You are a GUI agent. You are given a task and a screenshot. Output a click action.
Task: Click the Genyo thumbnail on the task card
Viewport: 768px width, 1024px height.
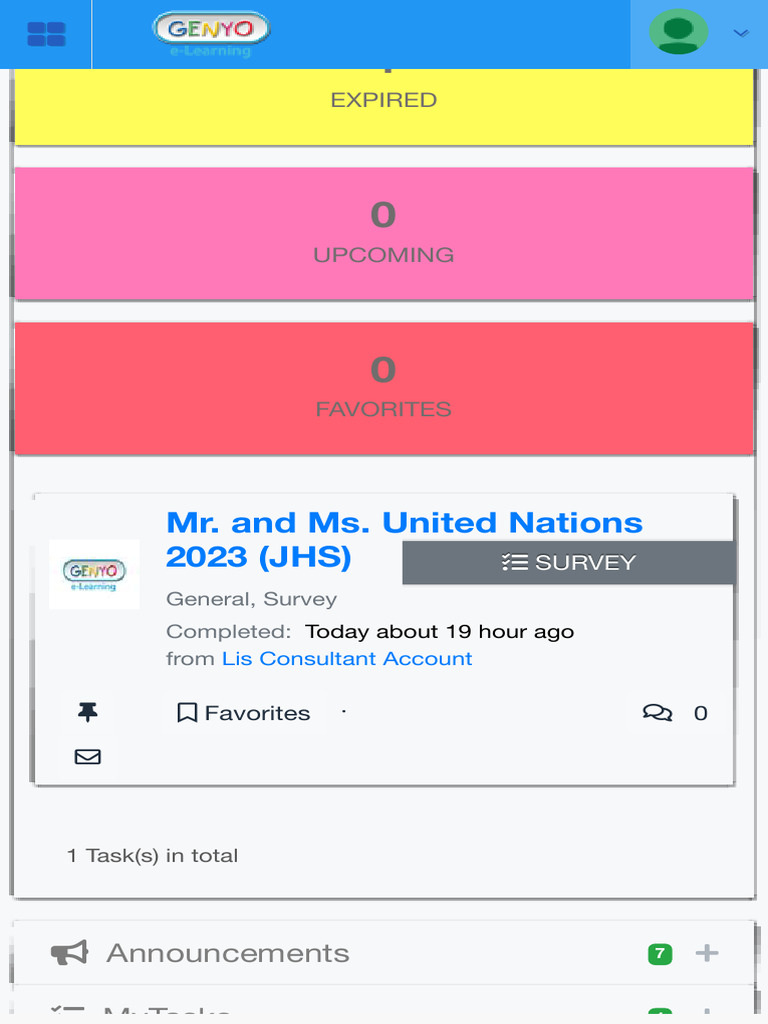(x=94, y=574)
